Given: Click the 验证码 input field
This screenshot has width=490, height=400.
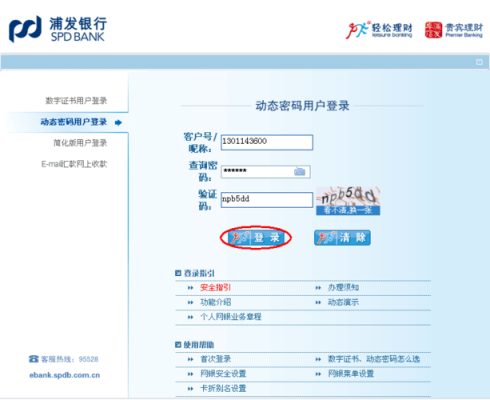Looking at the screenshot, I should pyautogui.click(x=267, y=200).
